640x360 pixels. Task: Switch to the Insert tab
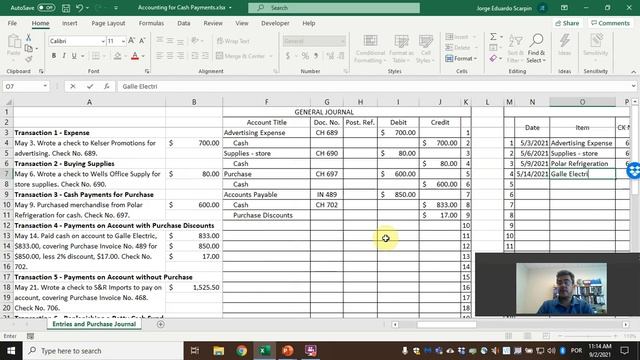pyautogui.click(x=70, y=23)
